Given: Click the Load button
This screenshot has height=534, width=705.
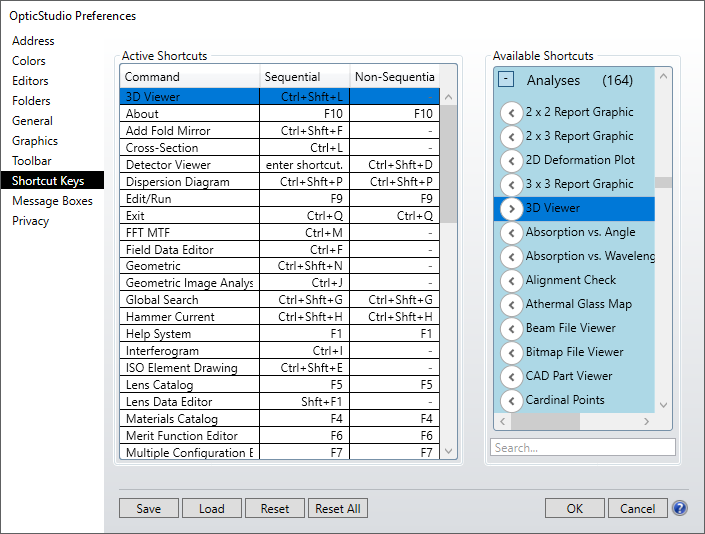Looking at the screenshot, I should pyautogui.click(x=212, y=508).
